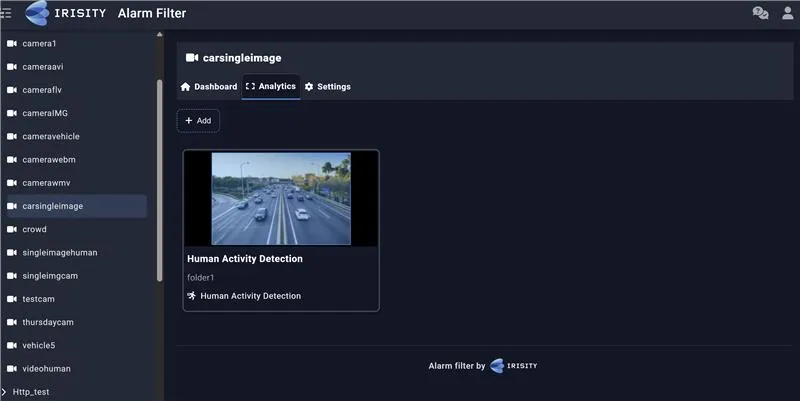800x401 pixels.
Task: Click the Human Activity Detection card title
Action: (x=245, y=259)
